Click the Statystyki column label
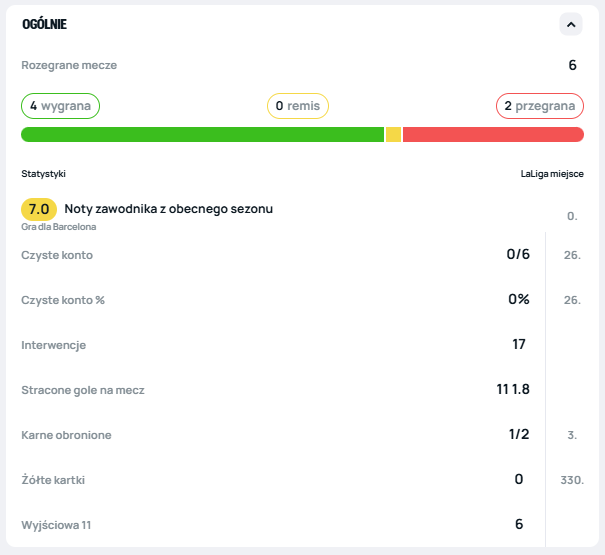Viewport: 605px width, 555px height. tap(43, 174)
